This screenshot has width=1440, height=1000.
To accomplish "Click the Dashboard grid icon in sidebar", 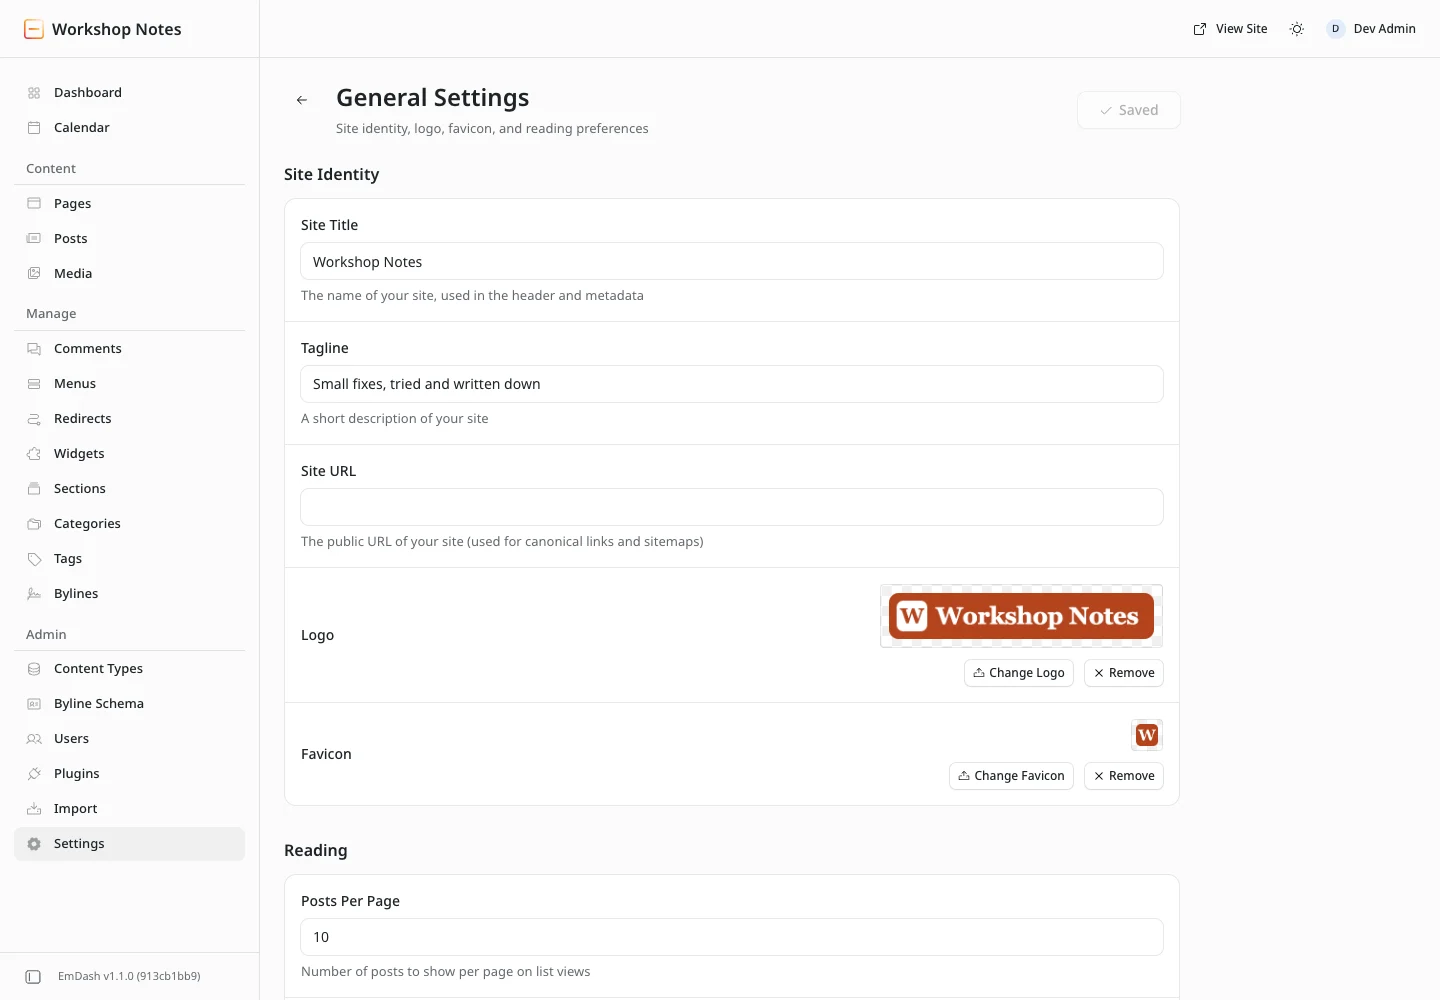I will [34, 93].
